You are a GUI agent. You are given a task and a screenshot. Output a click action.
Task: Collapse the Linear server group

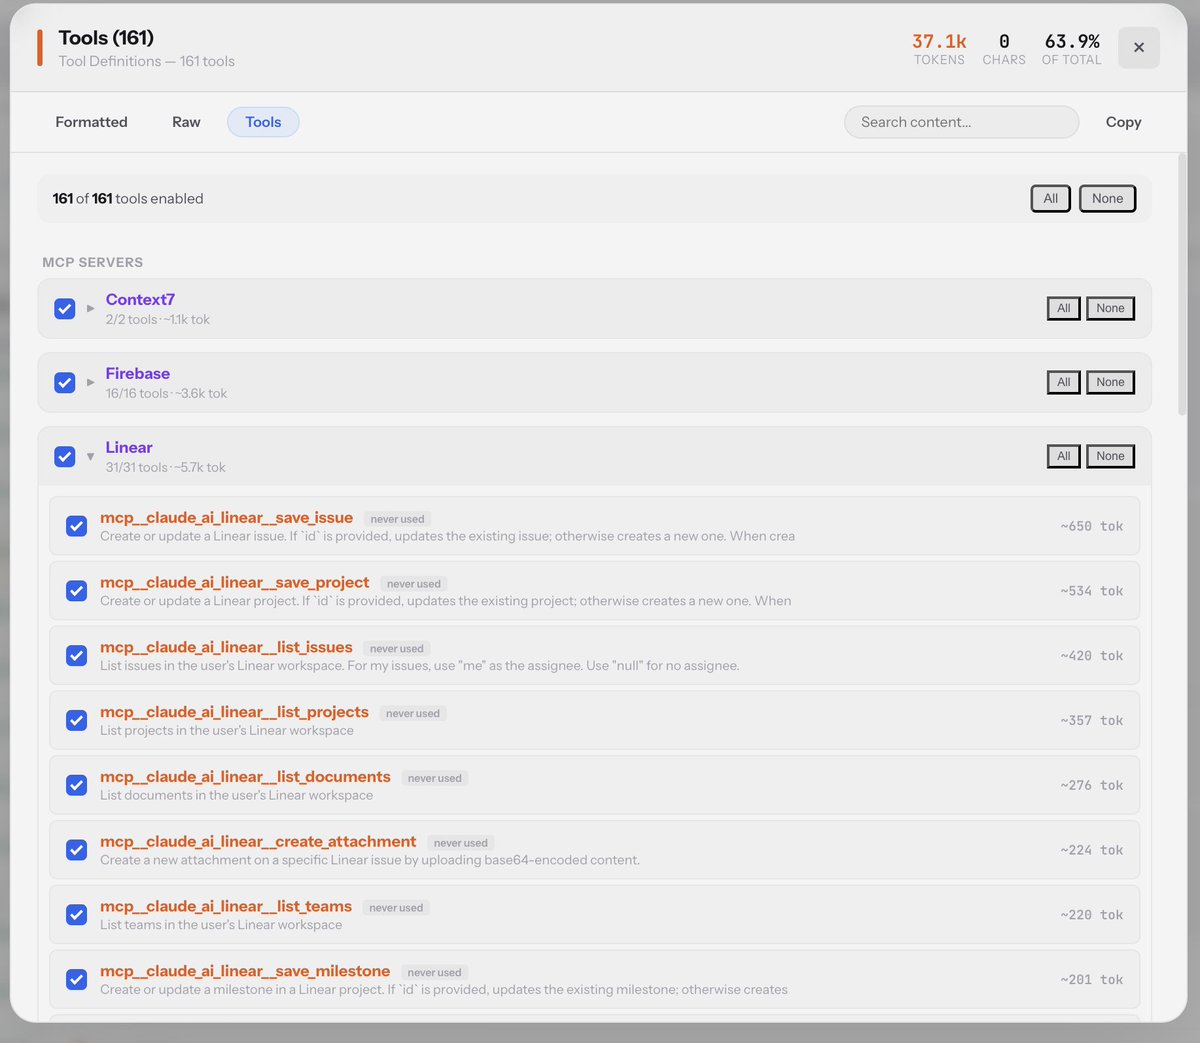click(x=90, y=456)
